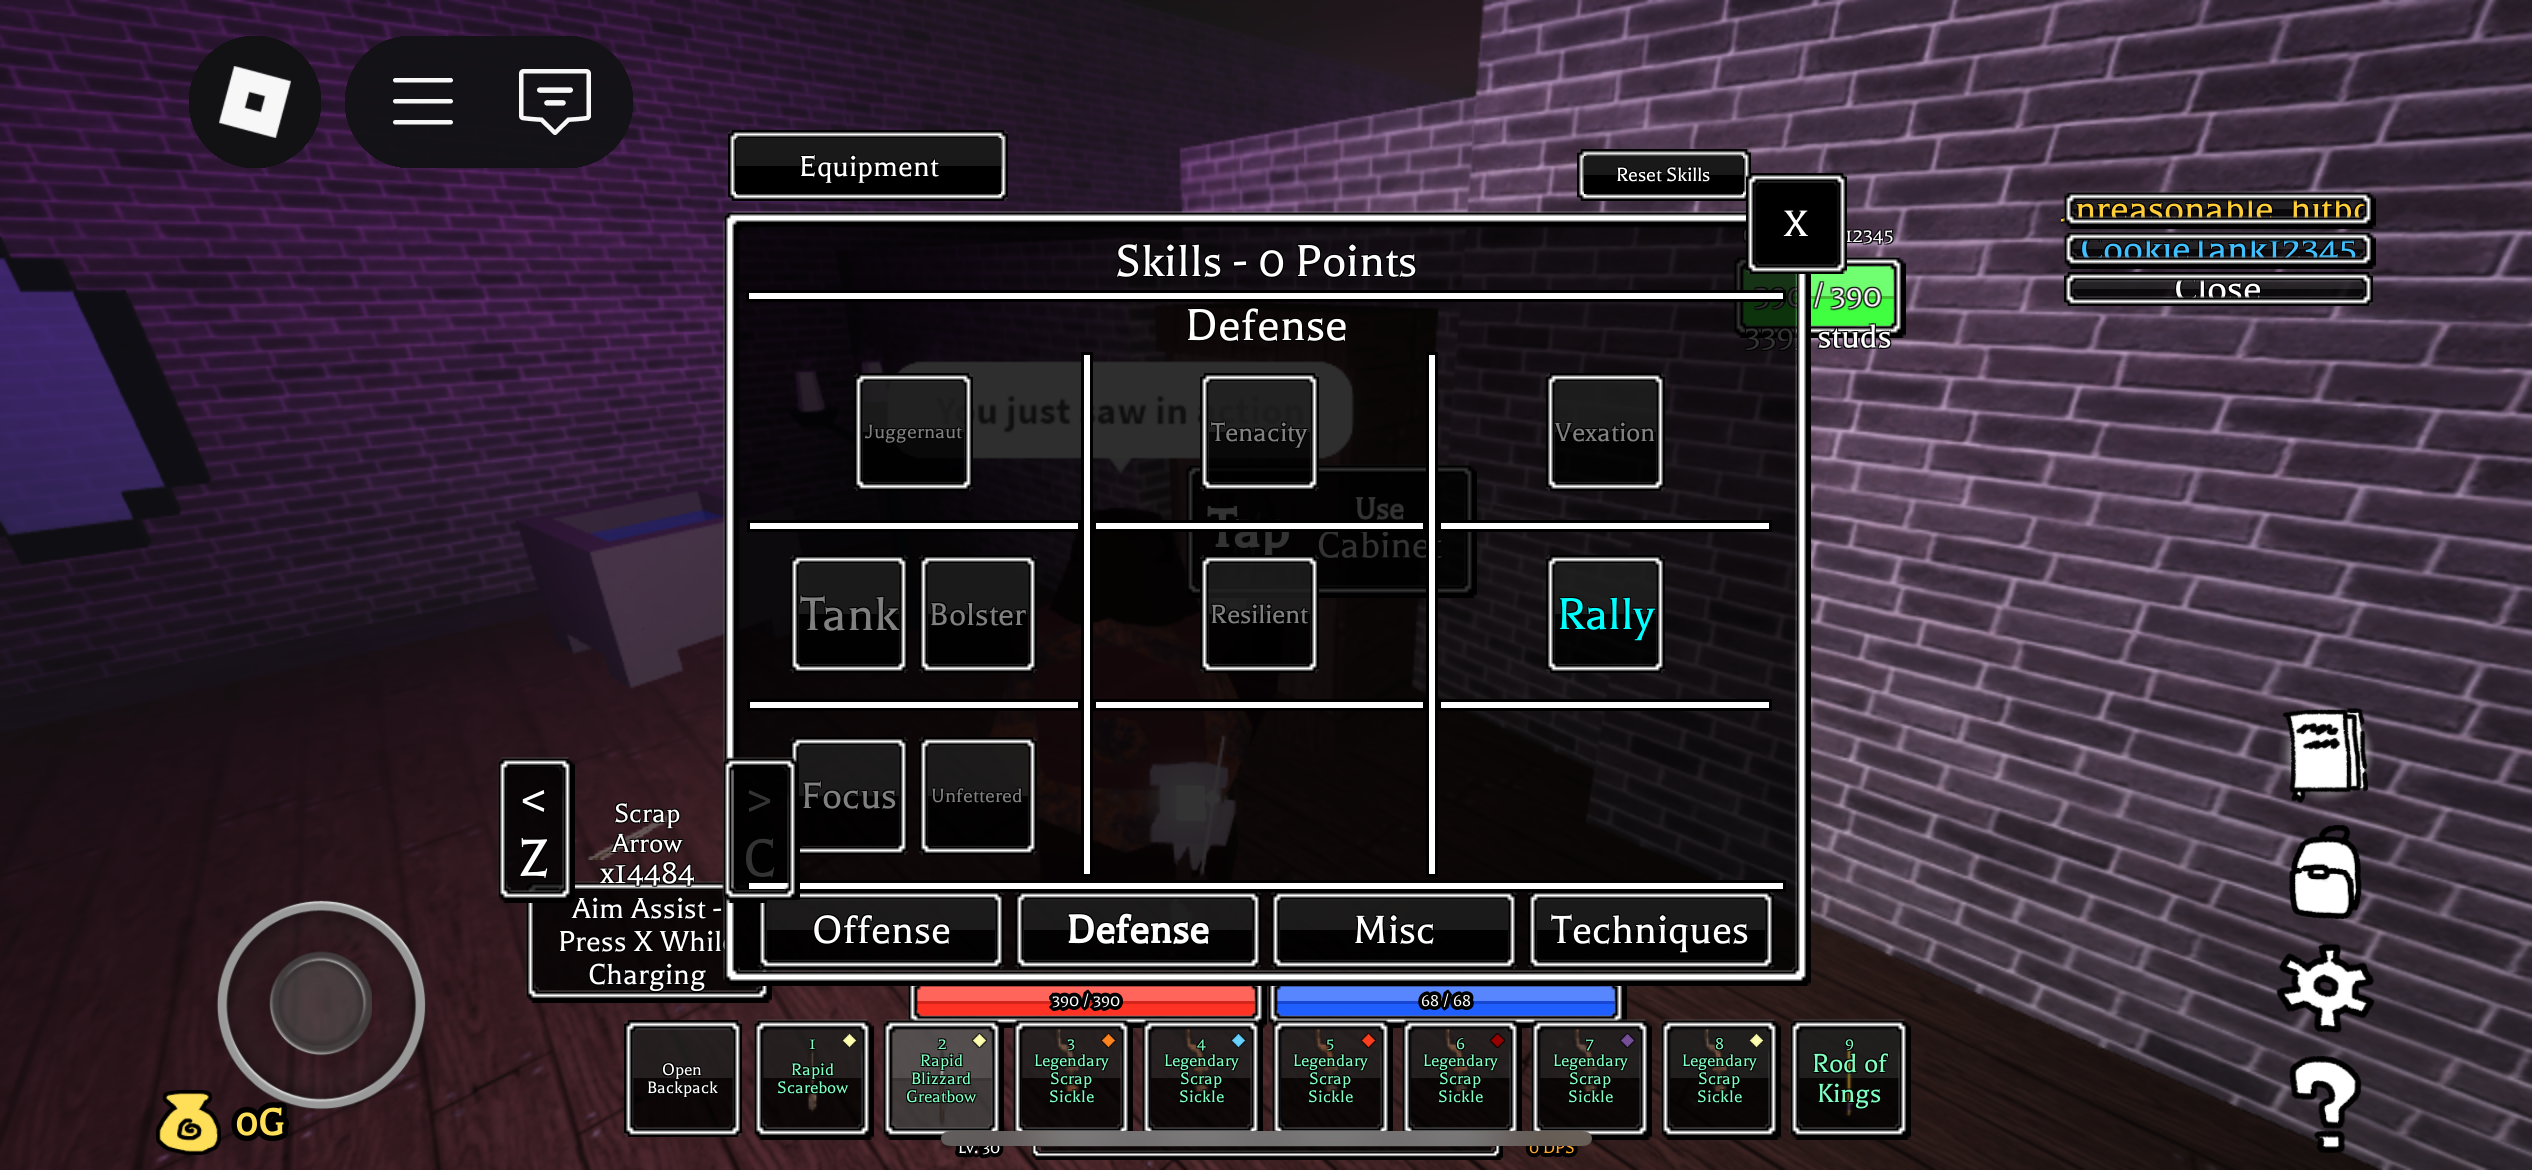2532x1170 pixels.
Task: Select CookieTank12345 player entry
Action: point(2218,249)
